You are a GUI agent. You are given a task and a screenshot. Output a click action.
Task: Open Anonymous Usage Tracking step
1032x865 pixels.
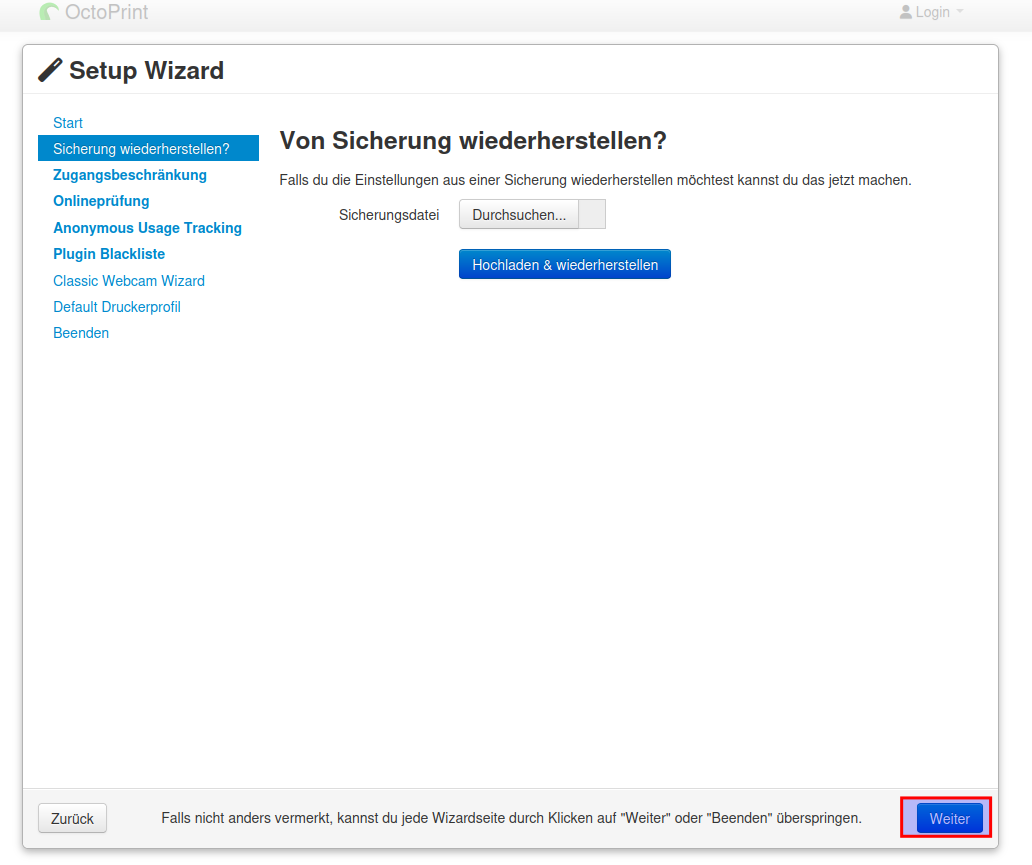[x=147, y=228]
